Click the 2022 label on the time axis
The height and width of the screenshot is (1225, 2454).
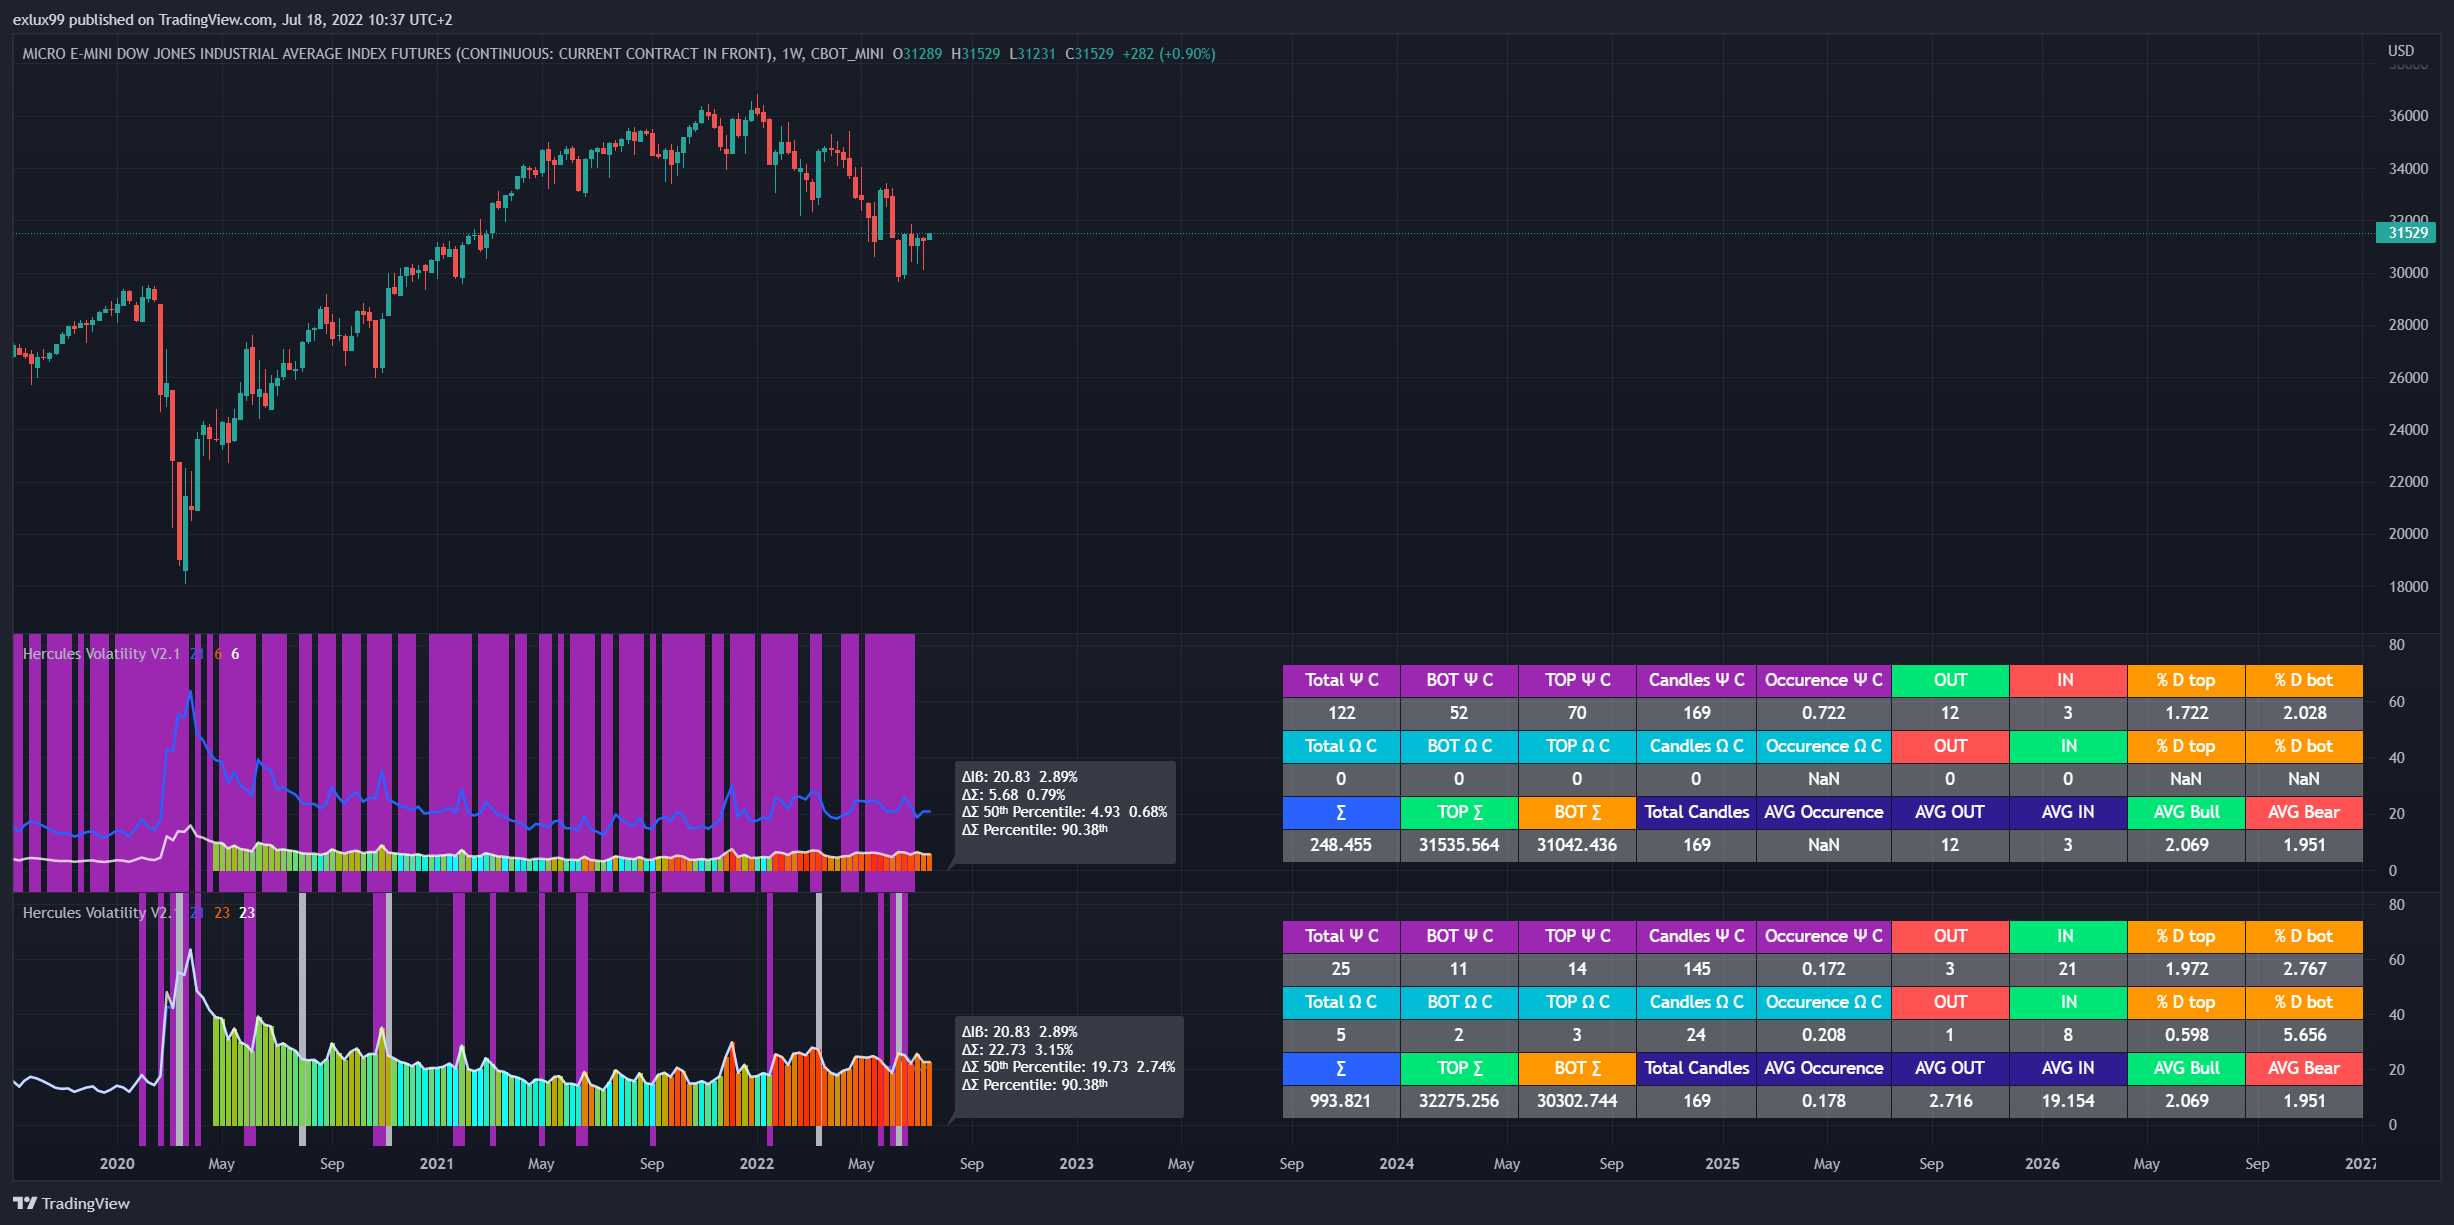pyautogui.click(x=756, y=1164)
